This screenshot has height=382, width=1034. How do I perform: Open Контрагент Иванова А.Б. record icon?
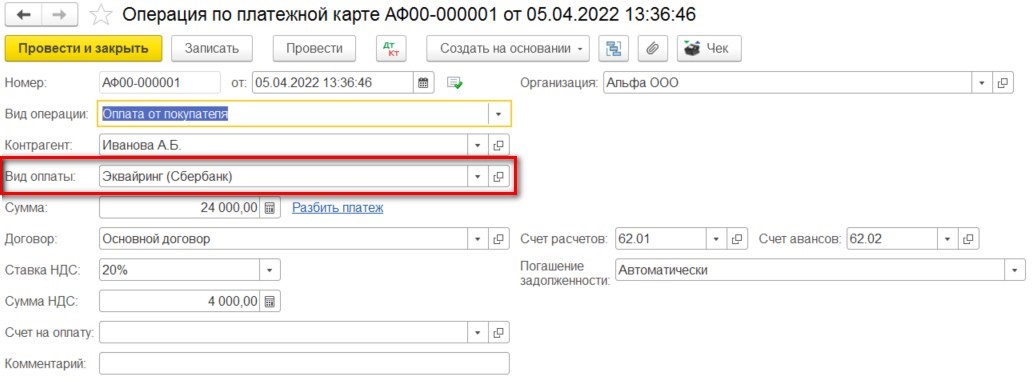(499, 145)
